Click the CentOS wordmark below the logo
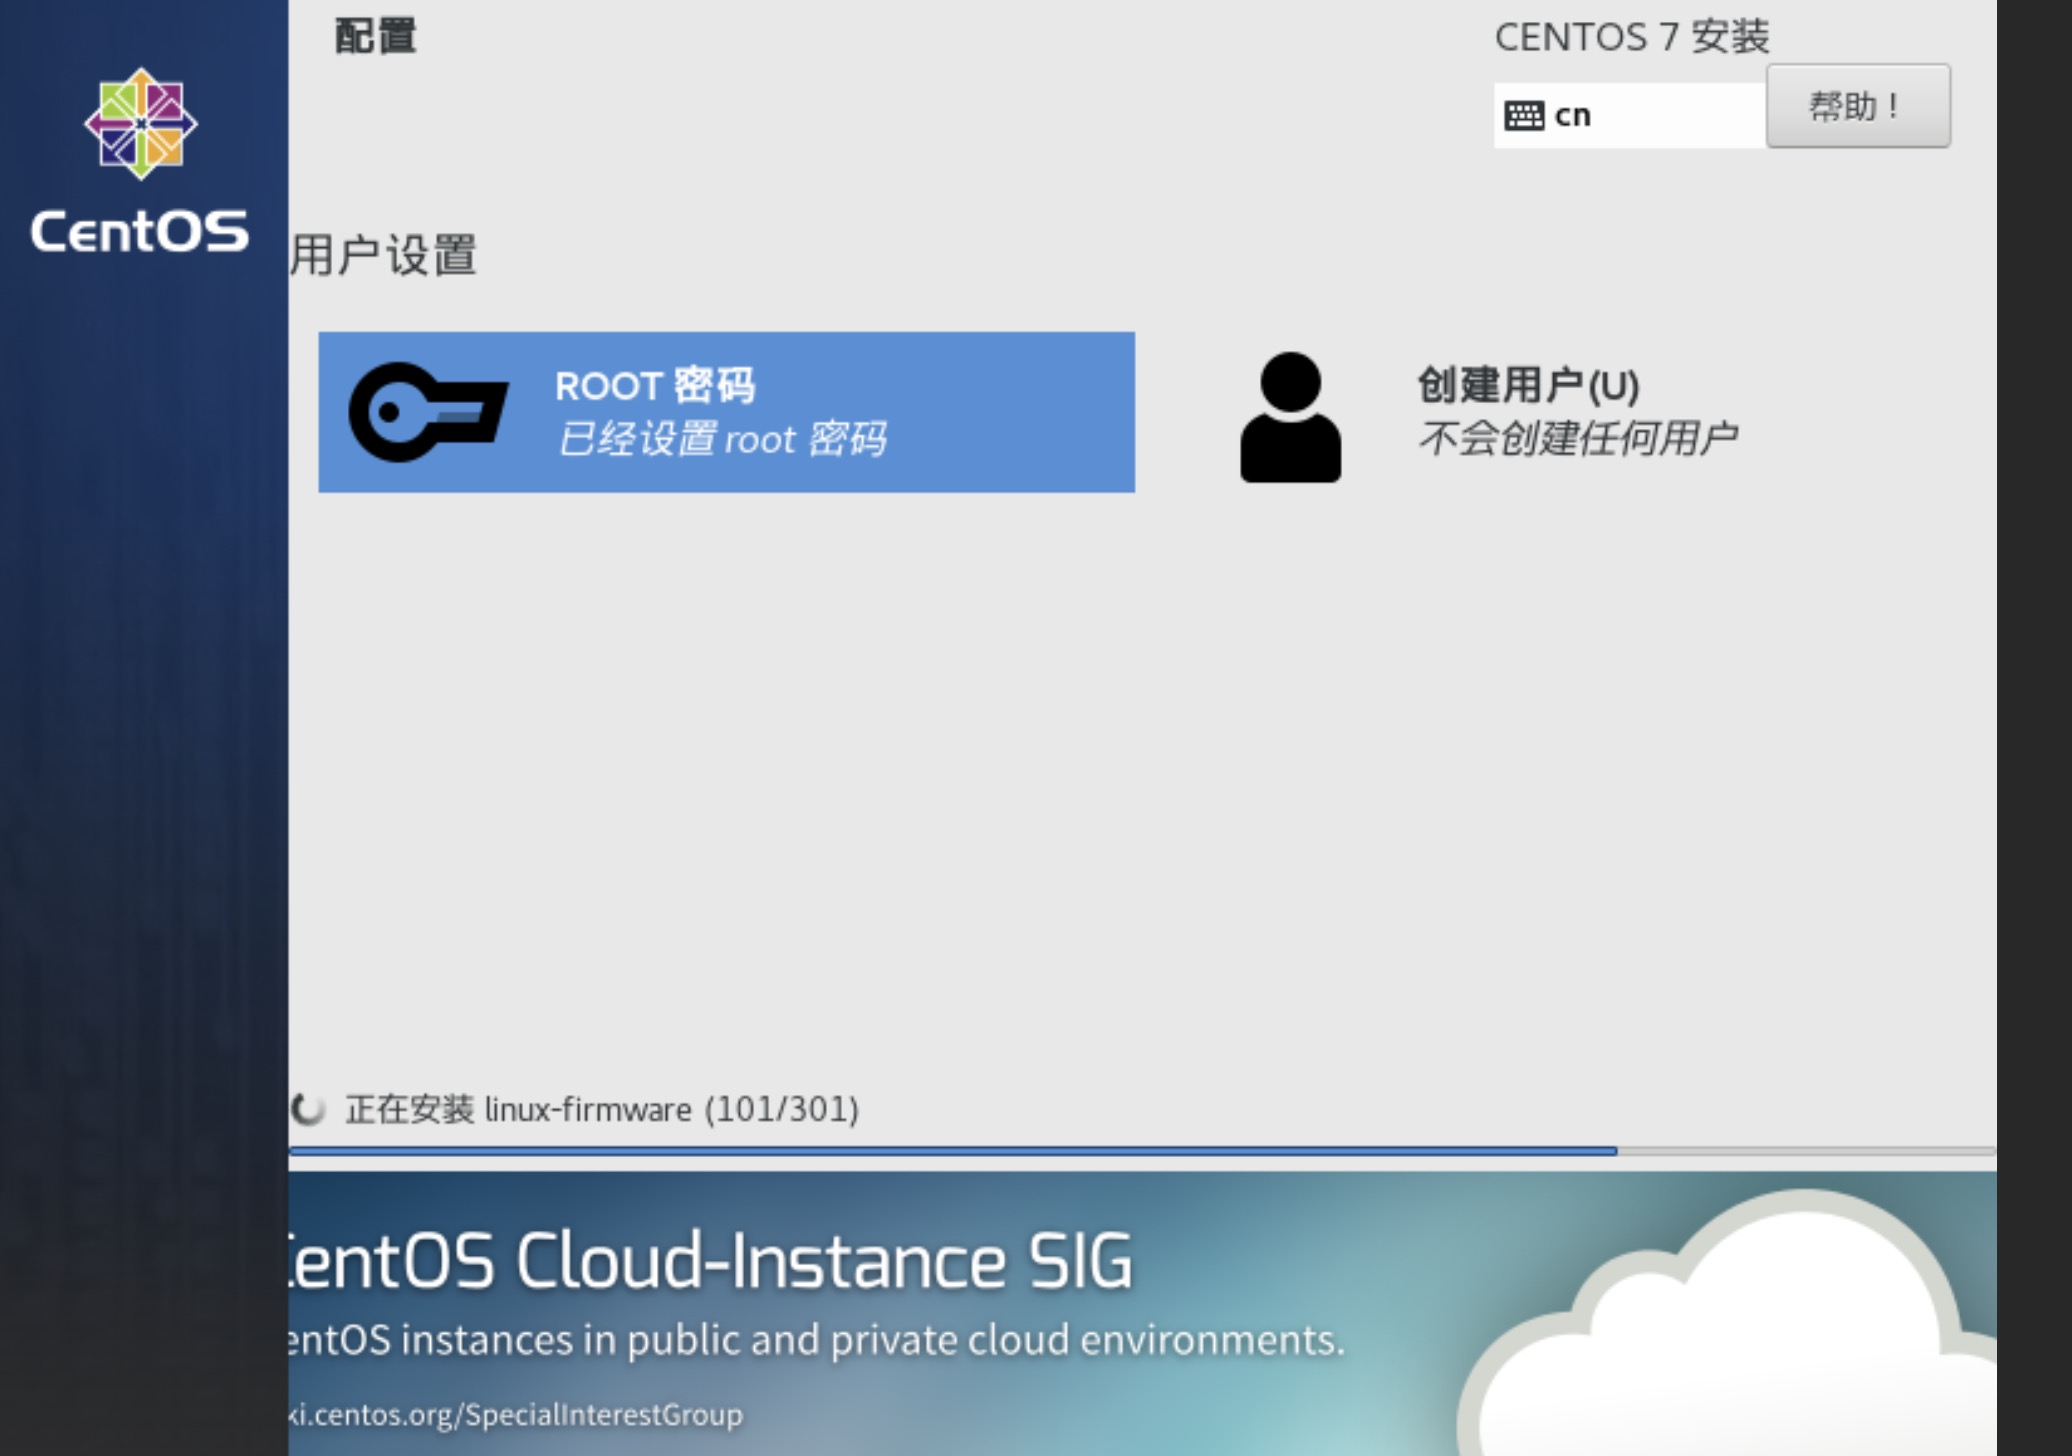Screen dimensions: 2072x1456 tap(139, 231)
